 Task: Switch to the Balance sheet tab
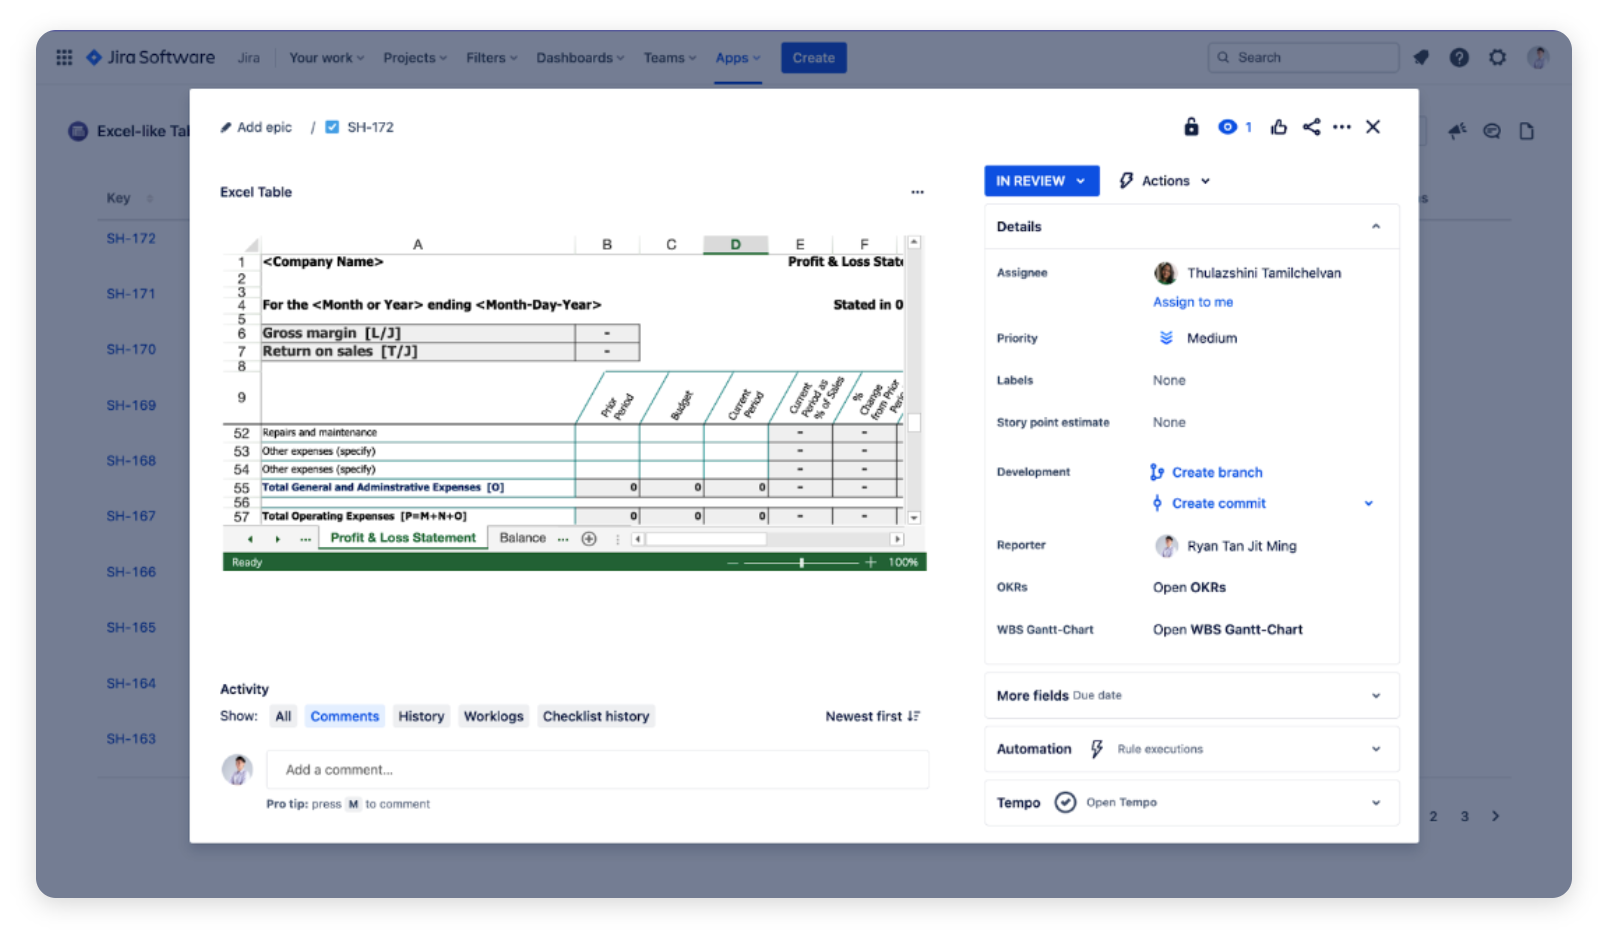click(522, 538)
